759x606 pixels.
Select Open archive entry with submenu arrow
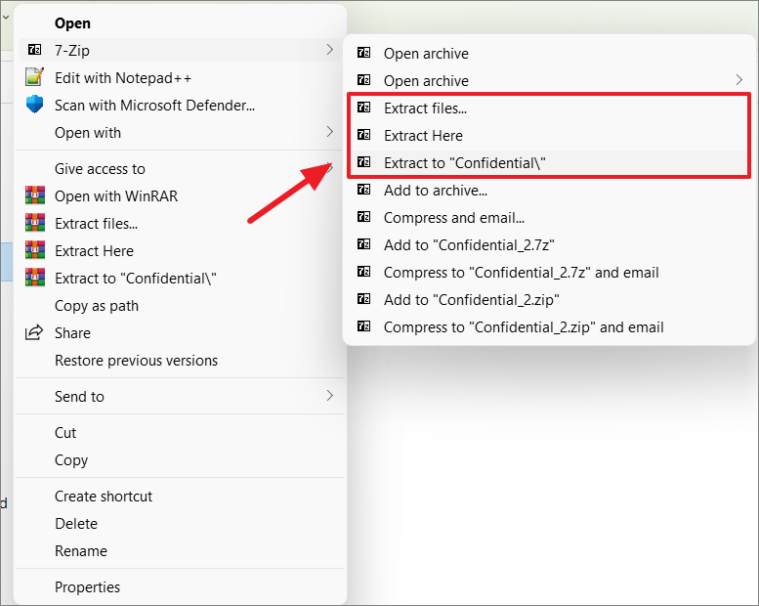(549, 80)
